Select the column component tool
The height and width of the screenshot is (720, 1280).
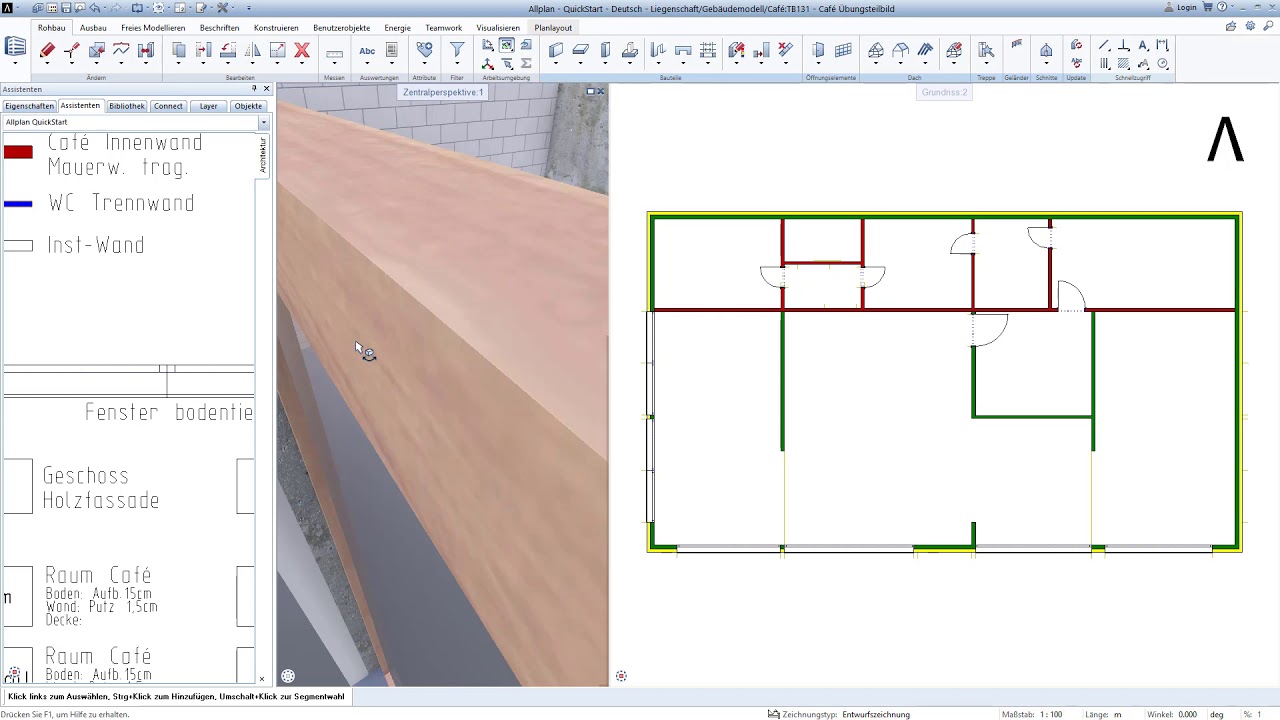point(605,50)
